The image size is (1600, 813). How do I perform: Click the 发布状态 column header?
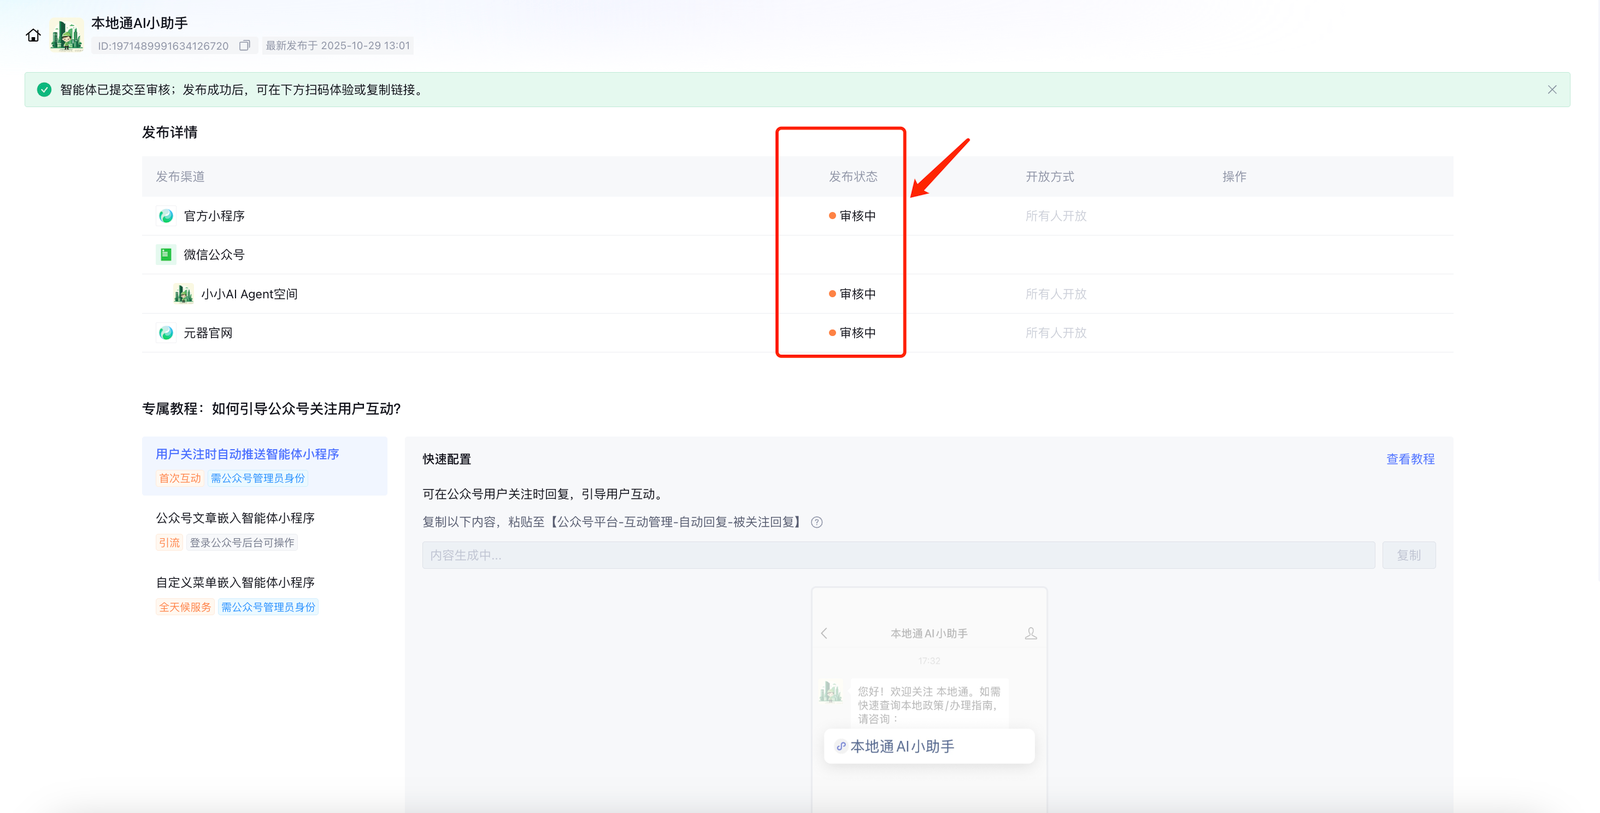point(852,177)
